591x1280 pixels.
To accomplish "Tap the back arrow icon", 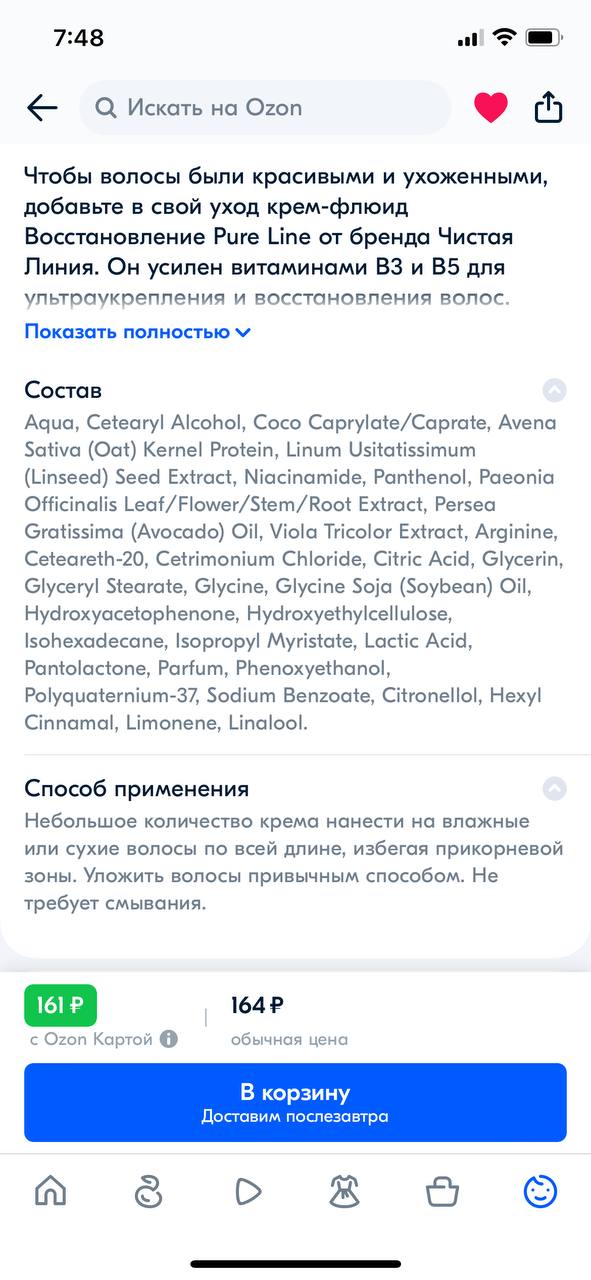I will pos(42,108).
